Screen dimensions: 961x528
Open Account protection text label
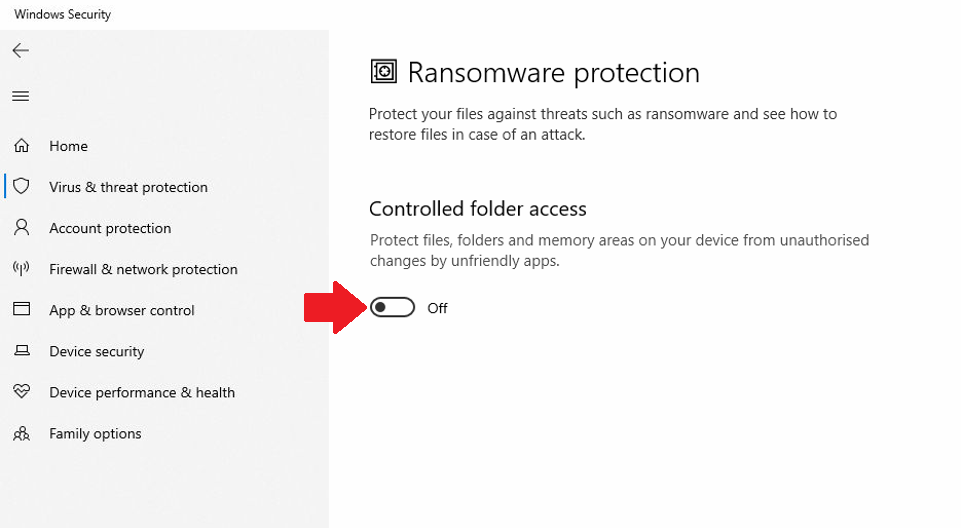pos(110,228)
